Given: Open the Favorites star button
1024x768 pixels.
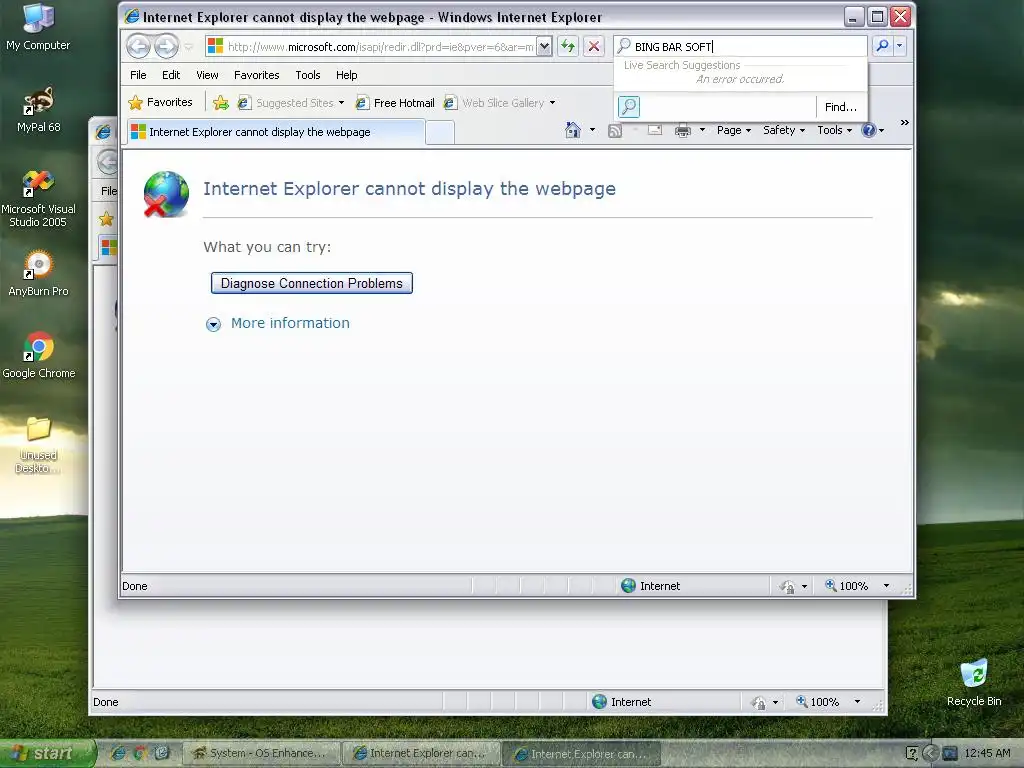Looking at the screenshot, I should [161, 103].
